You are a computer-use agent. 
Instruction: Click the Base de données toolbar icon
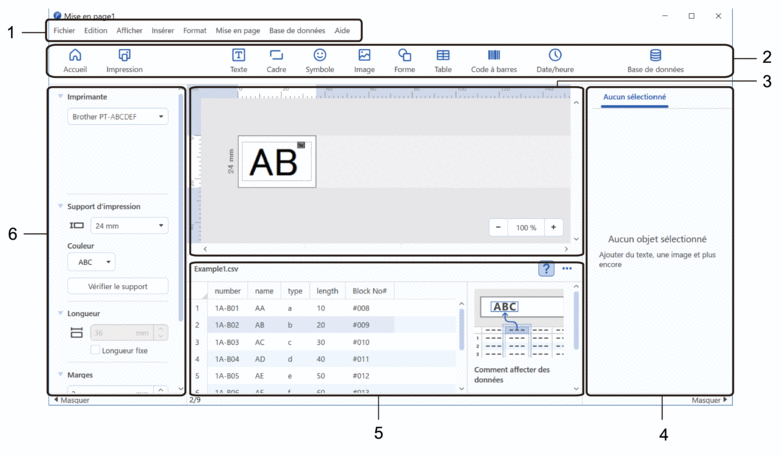pos(655,56)
